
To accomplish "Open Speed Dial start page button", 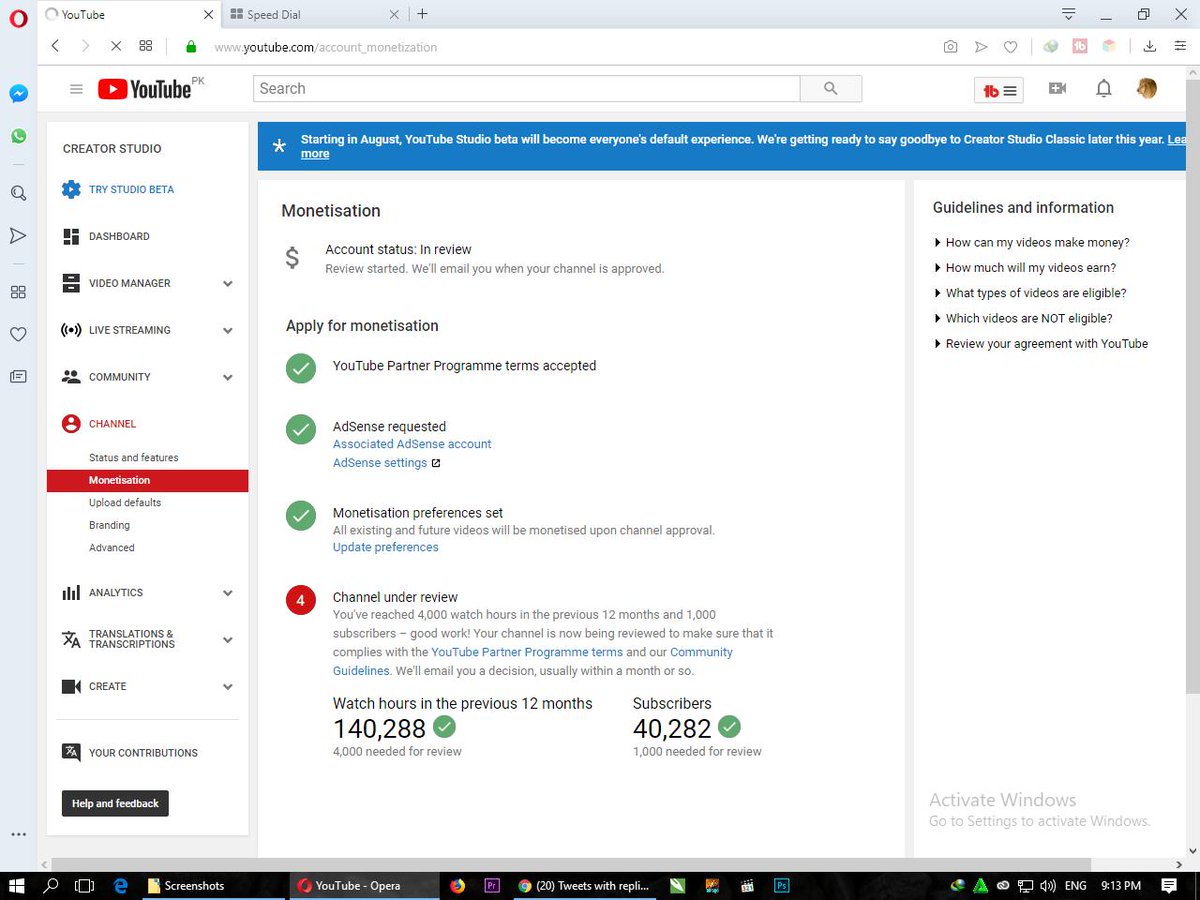I will click(x=146, y=46).
